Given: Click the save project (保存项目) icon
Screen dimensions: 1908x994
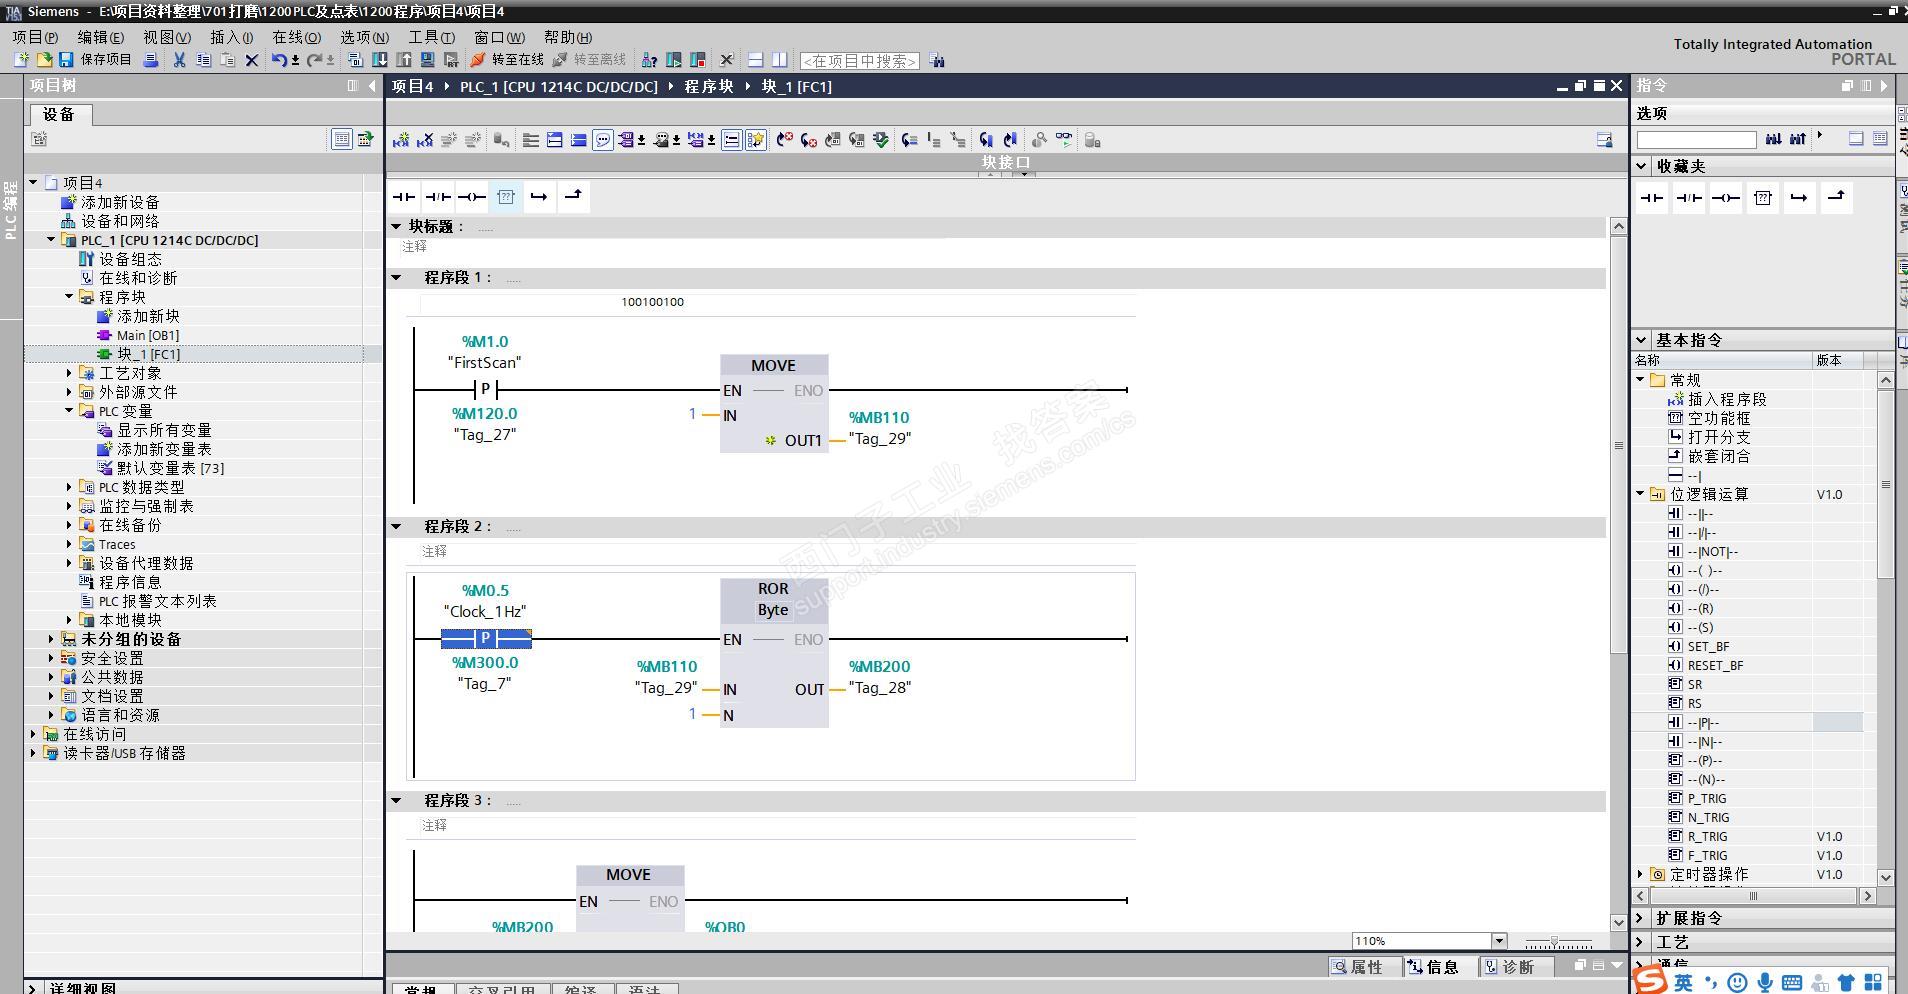Looking at the screenshot, I should tap(66, 60).
